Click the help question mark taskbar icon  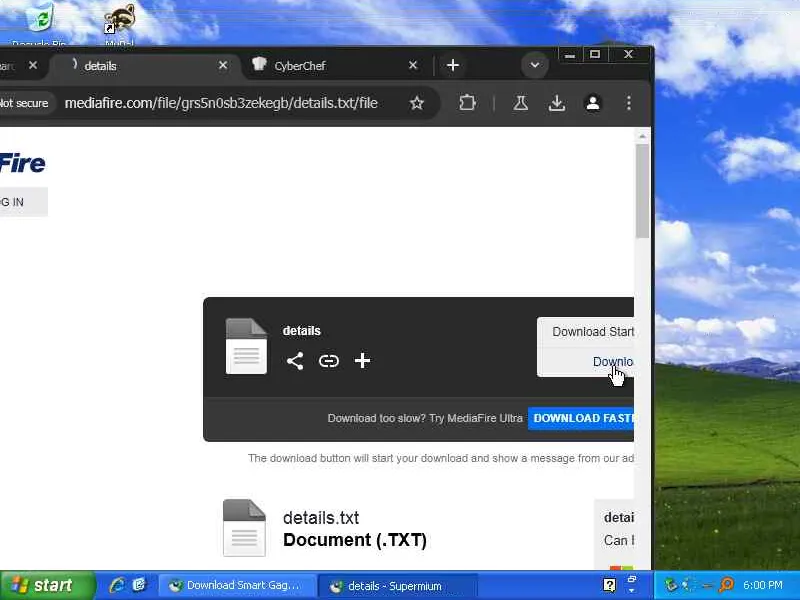pos(609,585)
